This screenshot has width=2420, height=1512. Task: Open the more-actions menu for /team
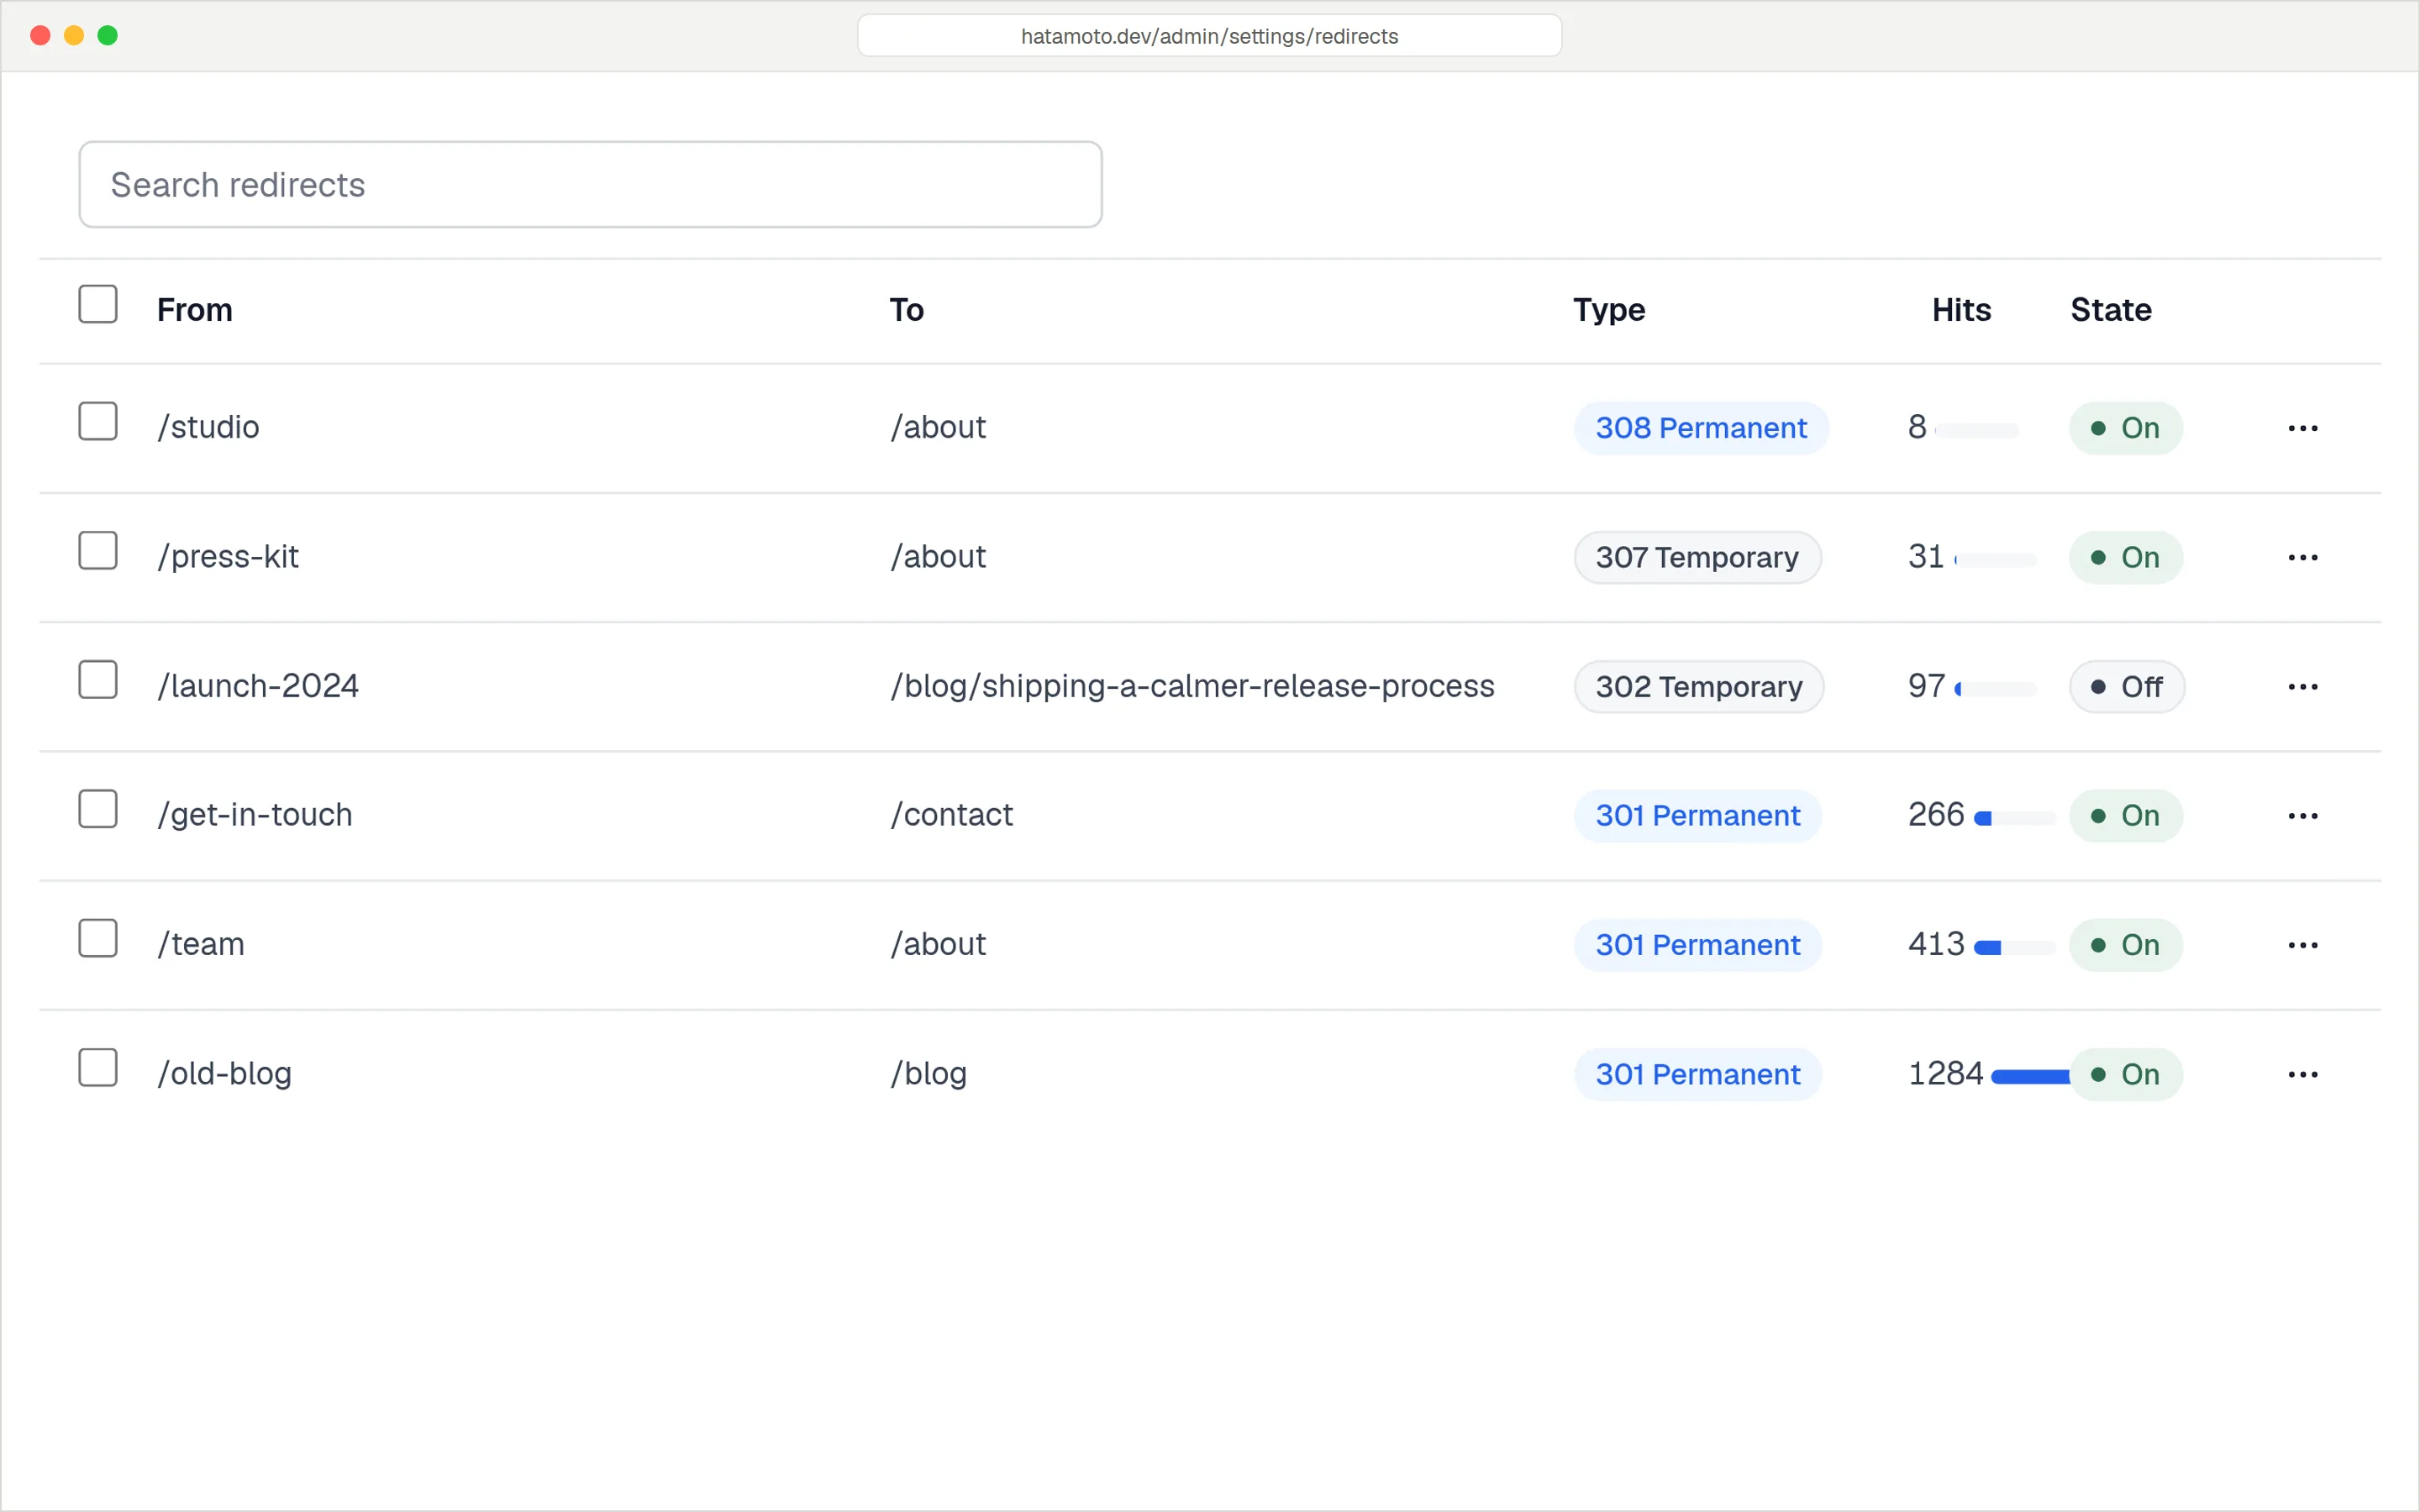[x=2302, y=945]
